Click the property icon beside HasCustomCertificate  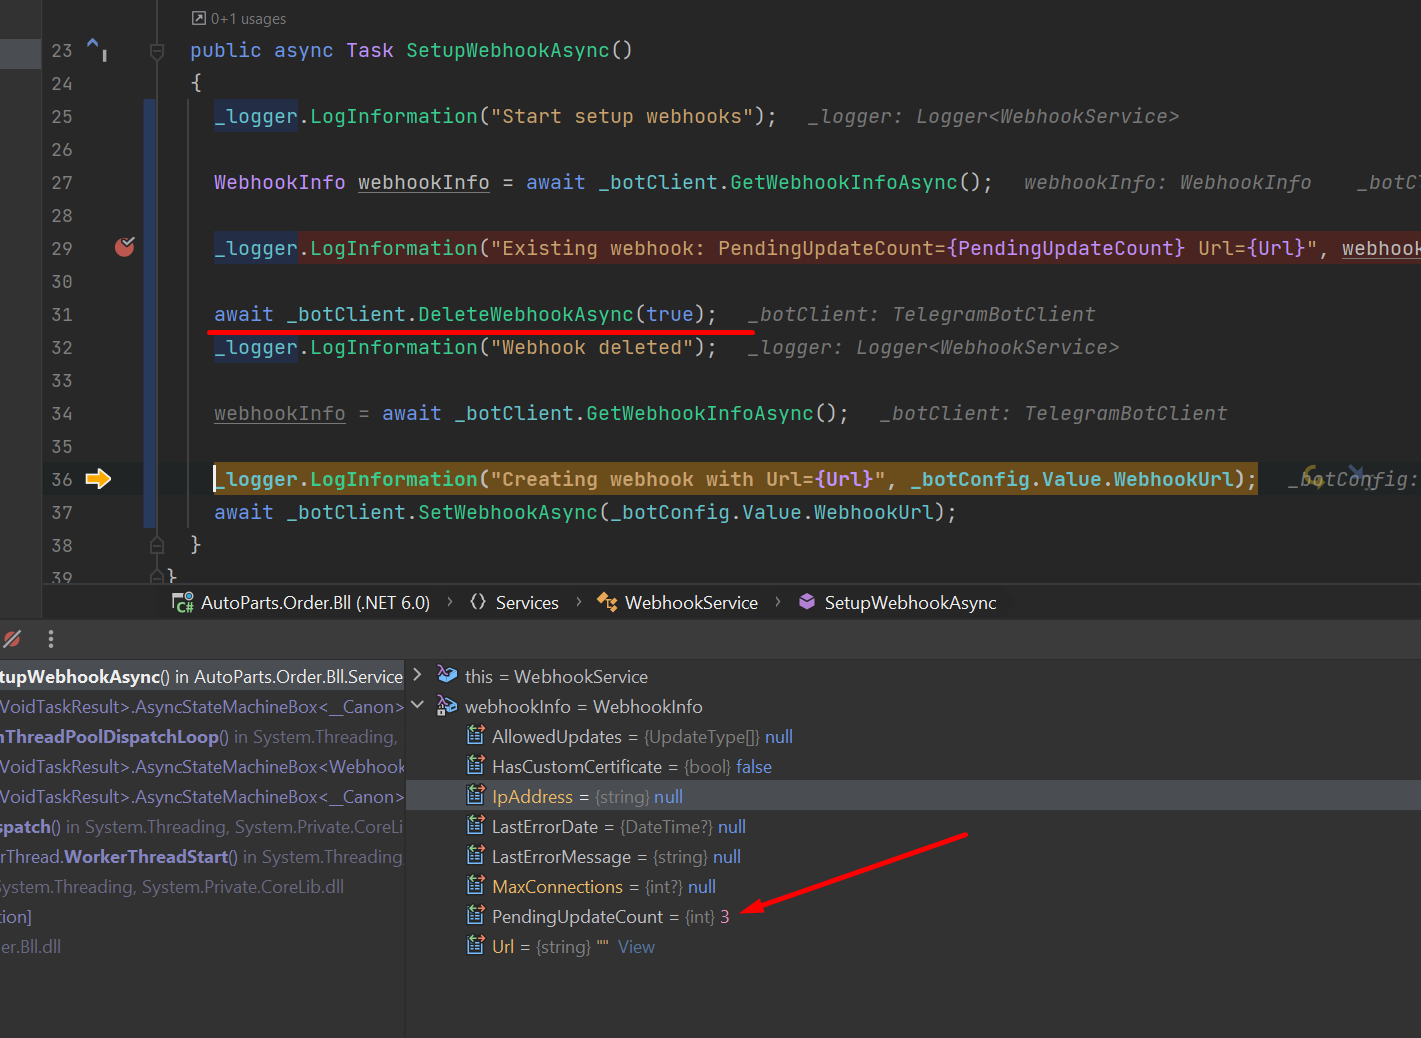(476, 766)
